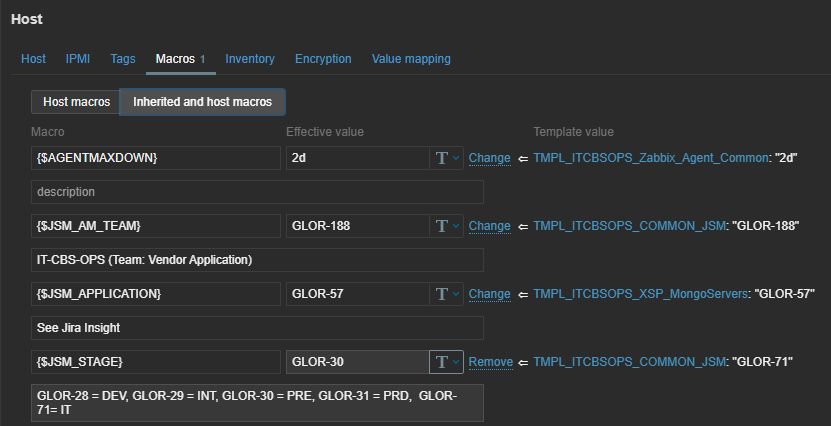Click the {$AGENTMAXDOWN} description field

pyautogui.click(x=257, y=192)
